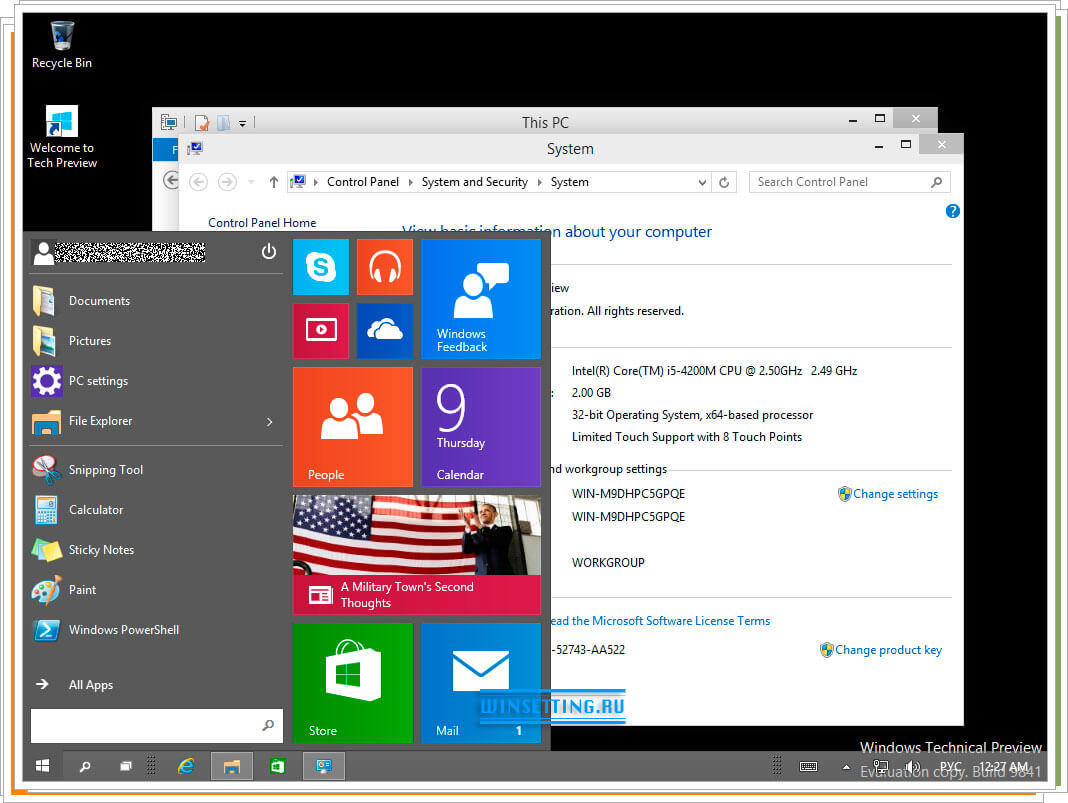Open the Store tile
The height and width of the screenshot is (803, 1068).
click(x=352, y=683)
